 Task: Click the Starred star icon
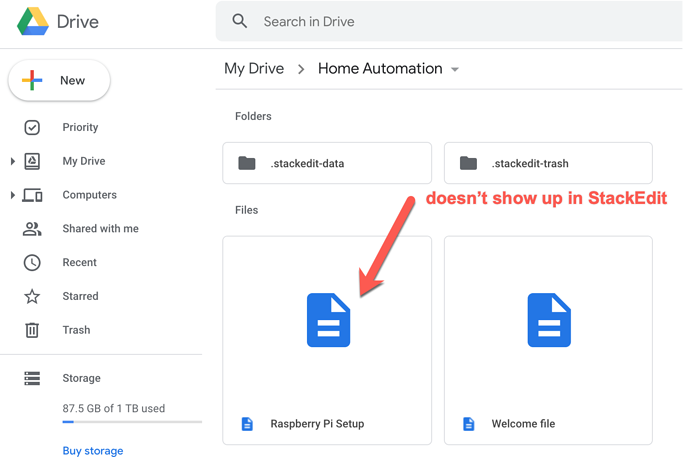pos(32,296)
